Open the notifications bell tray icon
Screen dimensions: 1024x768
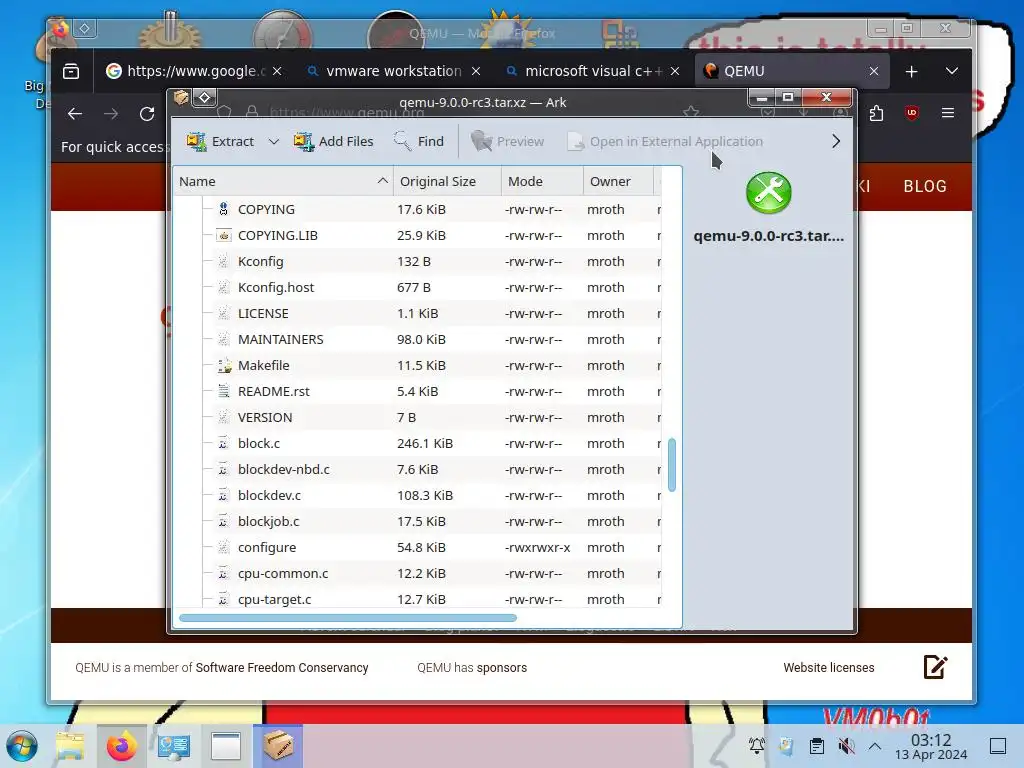coord(757,746)
